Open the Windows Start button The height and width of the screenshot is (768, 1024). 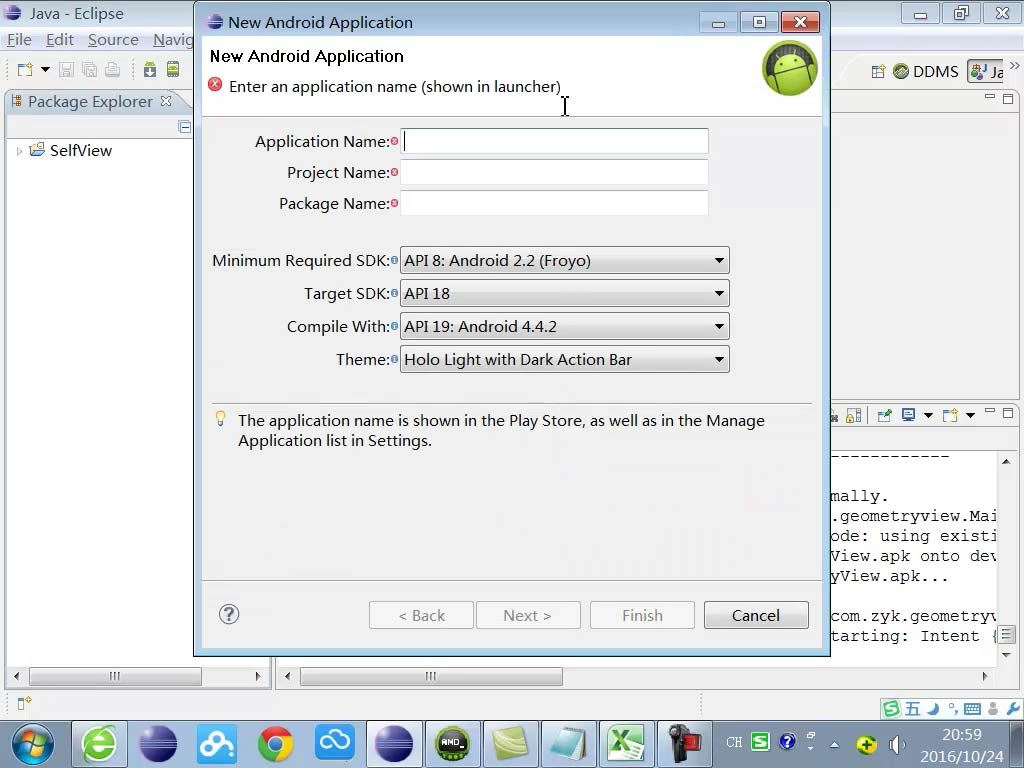point(33,744)
